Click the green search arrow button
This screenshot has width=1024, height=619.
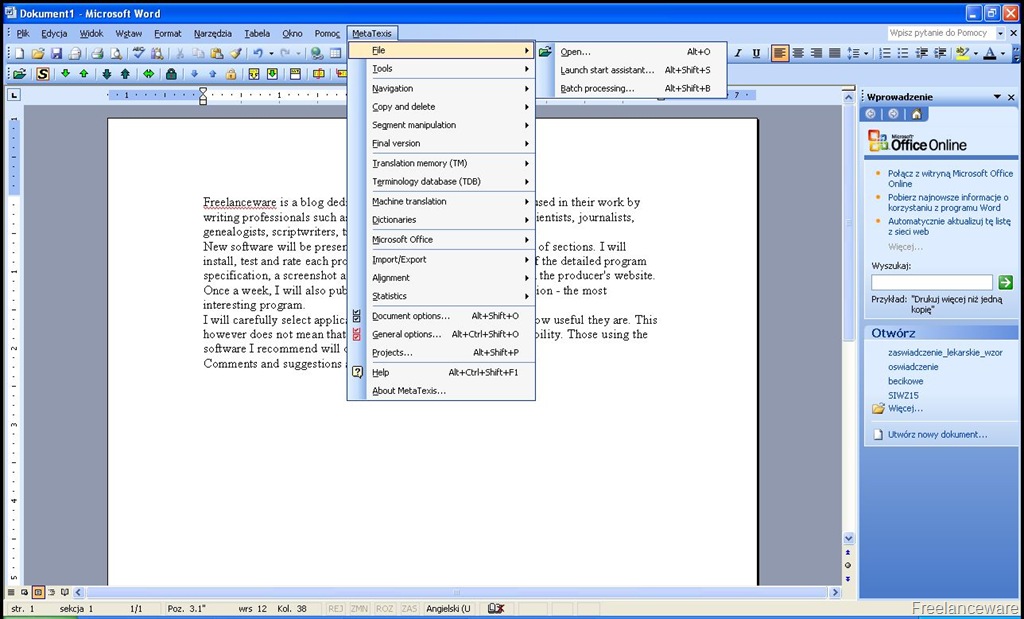coord(1006,282)
